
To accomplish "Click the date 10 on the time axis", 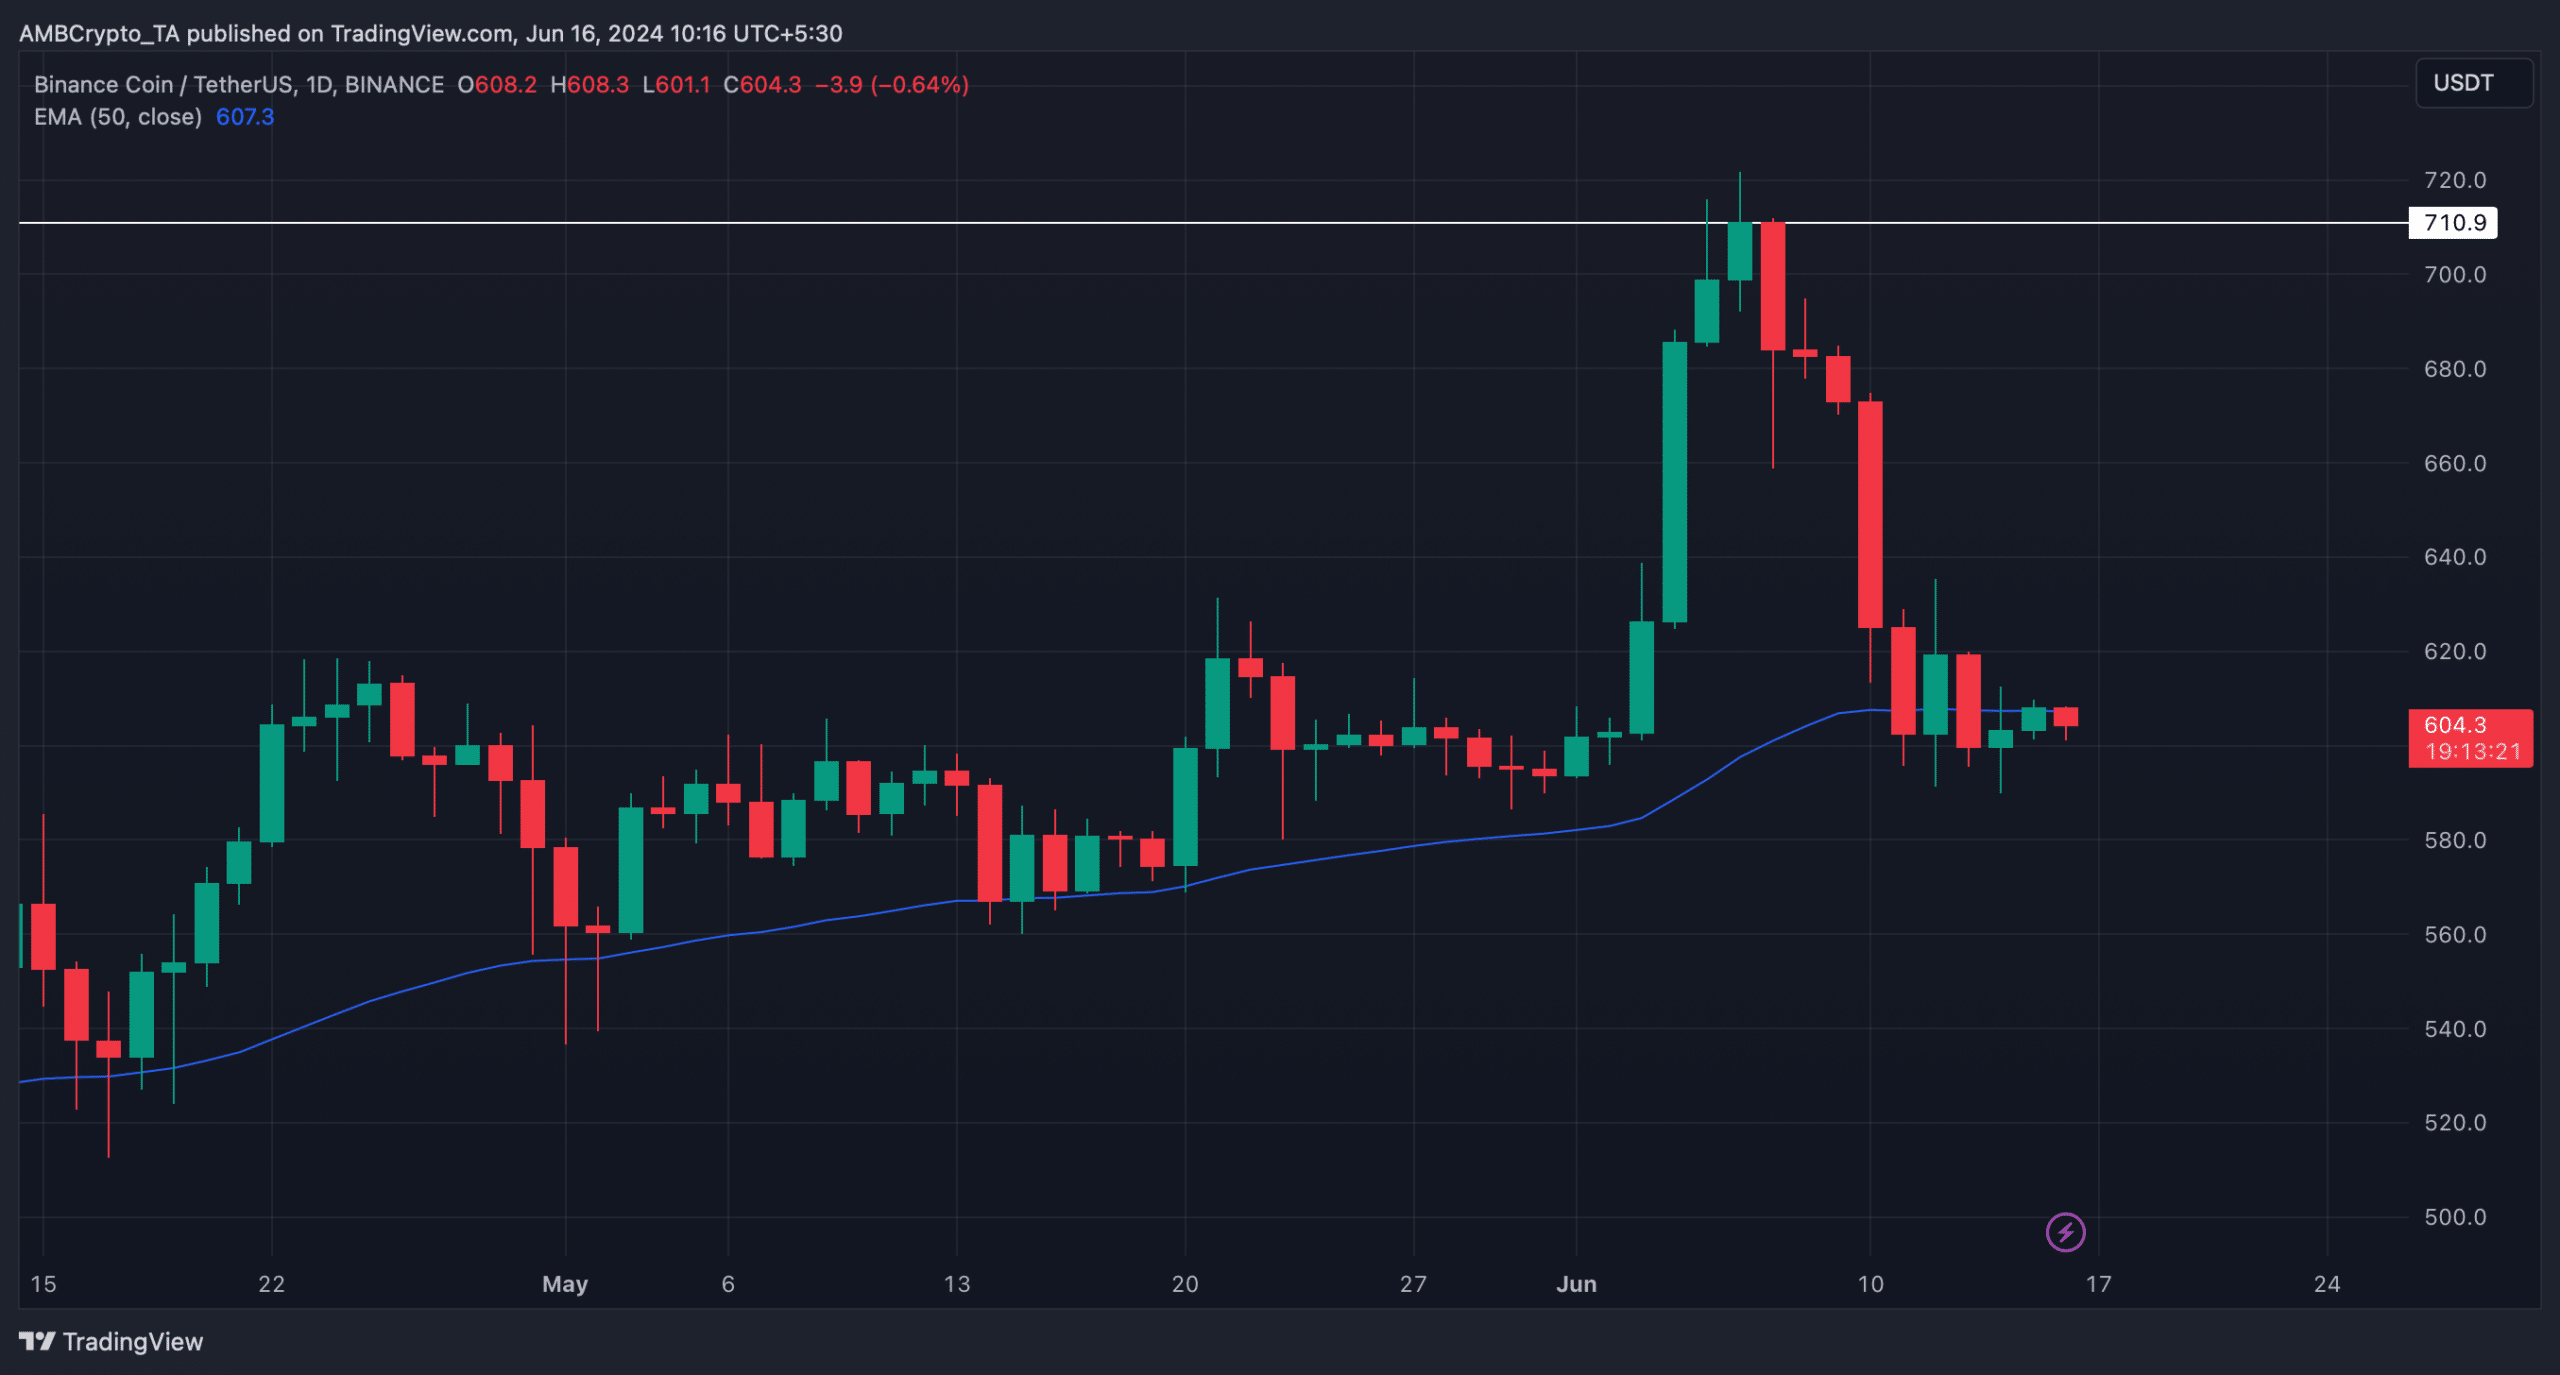I will point(1870,1284).
